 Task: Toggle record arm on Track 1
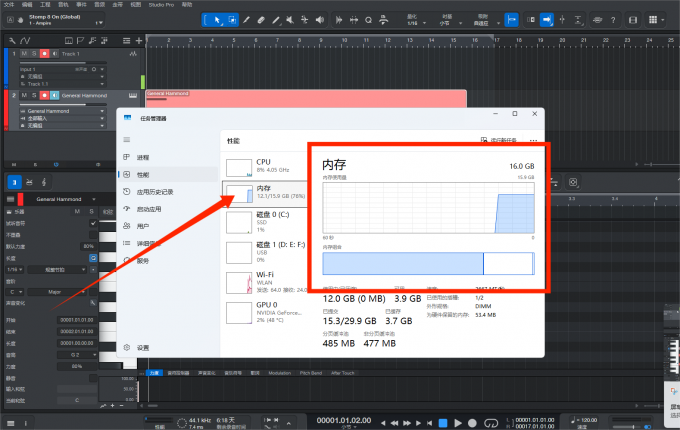pos(44,54)
